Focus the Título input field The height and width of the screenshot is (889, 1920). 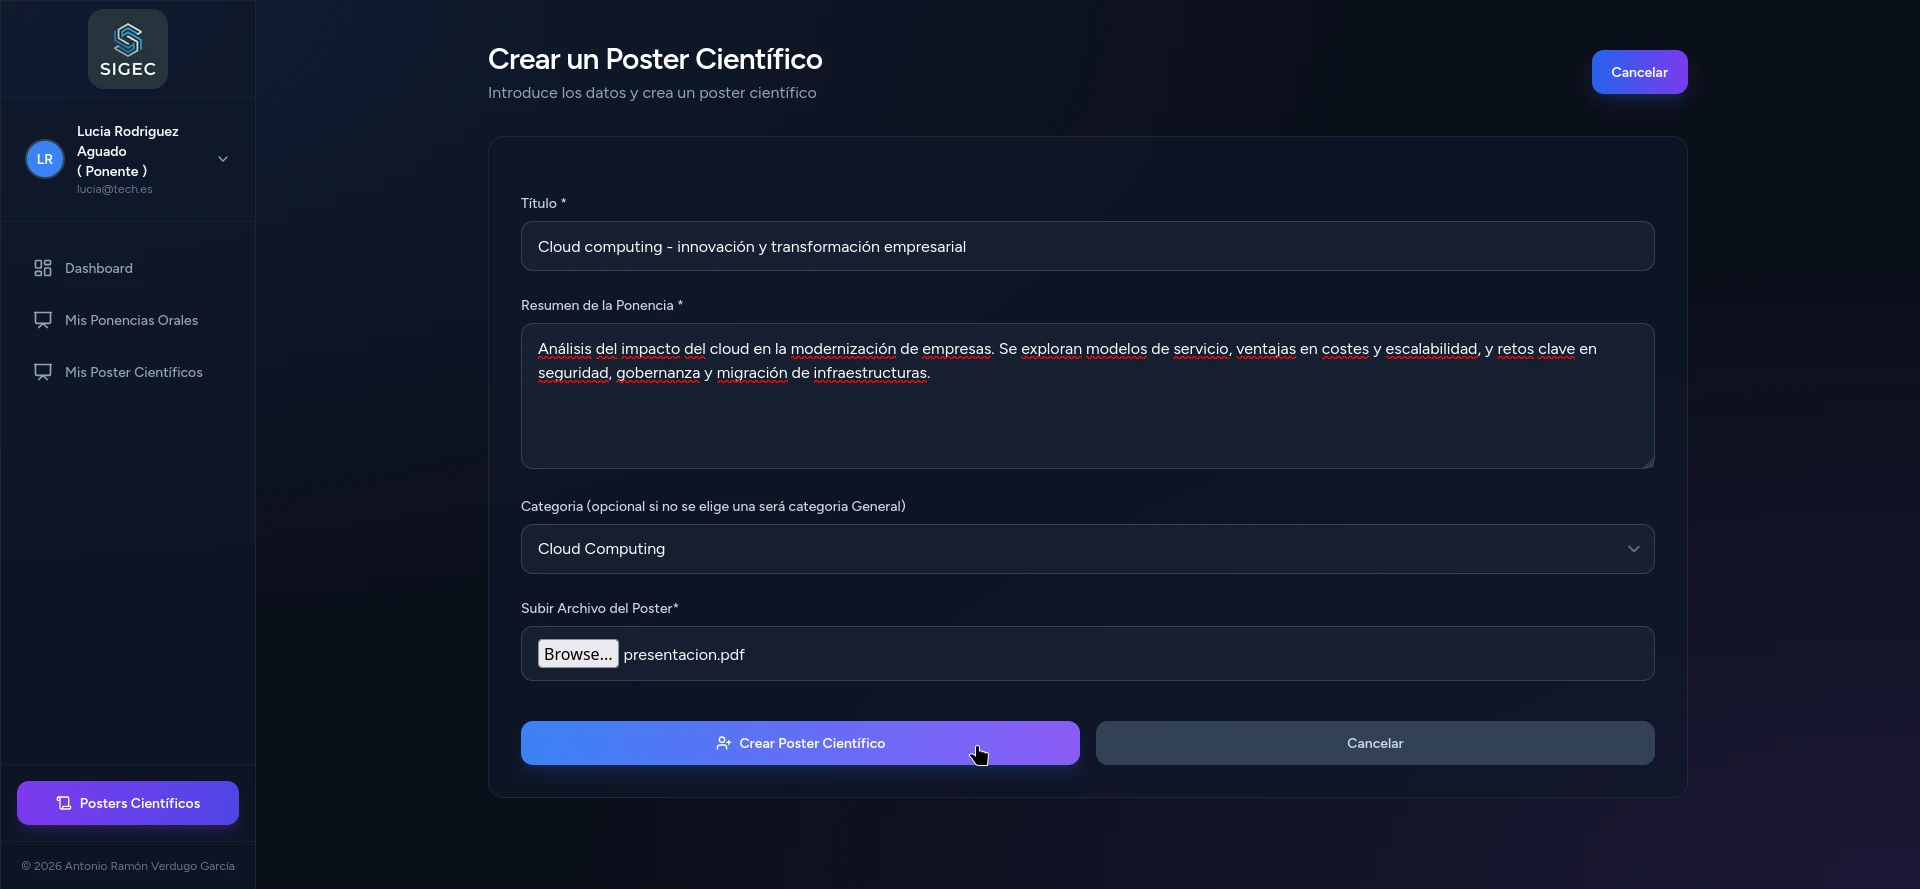click(1086, 246)
